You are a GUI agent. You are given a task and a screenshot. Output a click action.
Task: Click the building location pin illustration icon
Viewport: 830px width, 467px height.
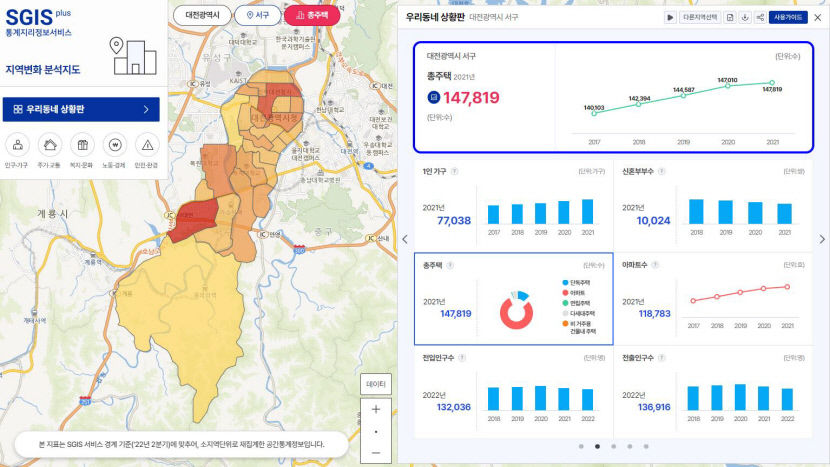[133, 56]
